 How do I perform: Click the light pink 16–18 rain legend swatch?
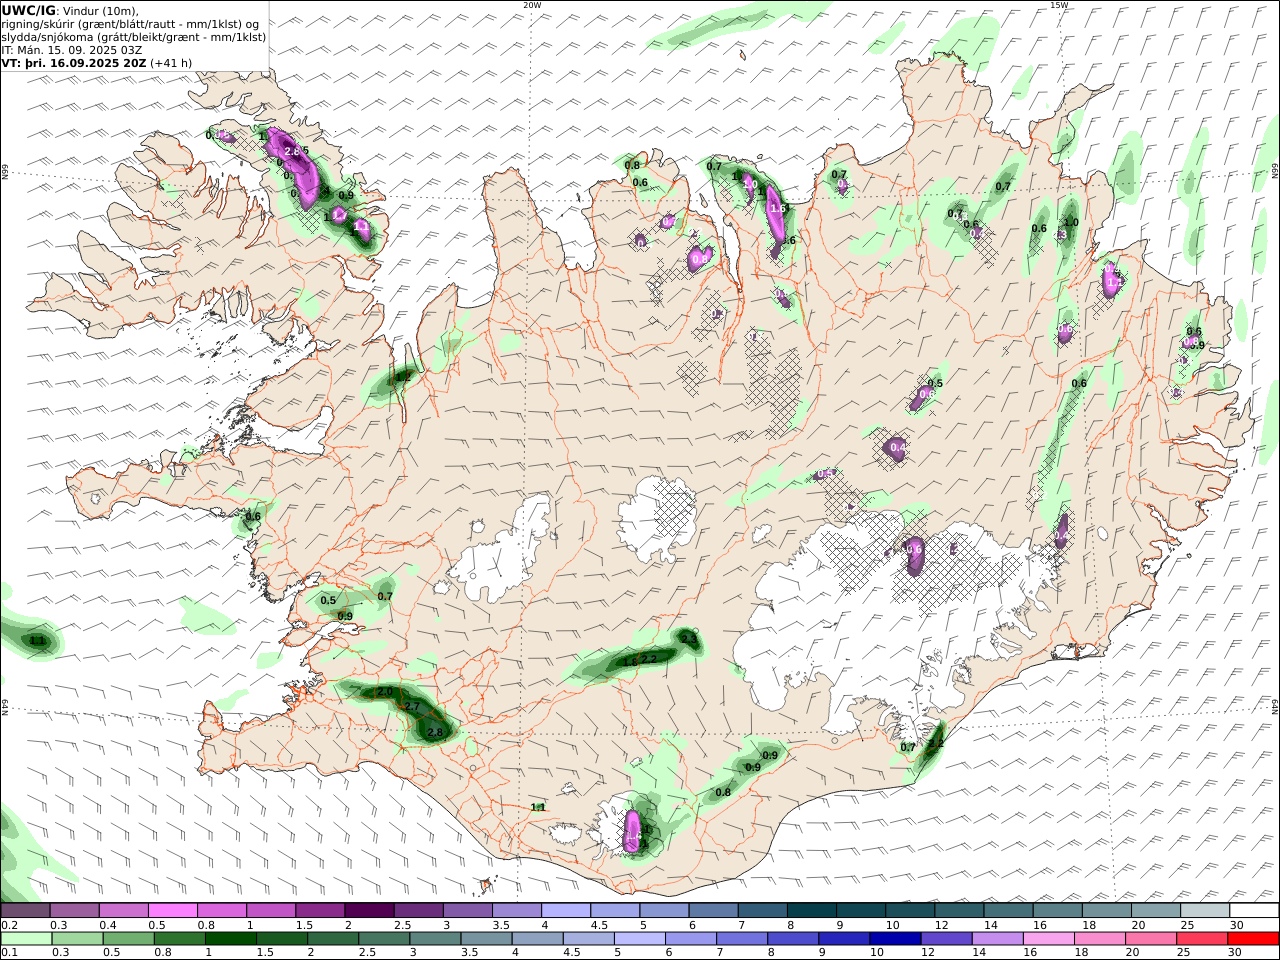coord(1047,938)
